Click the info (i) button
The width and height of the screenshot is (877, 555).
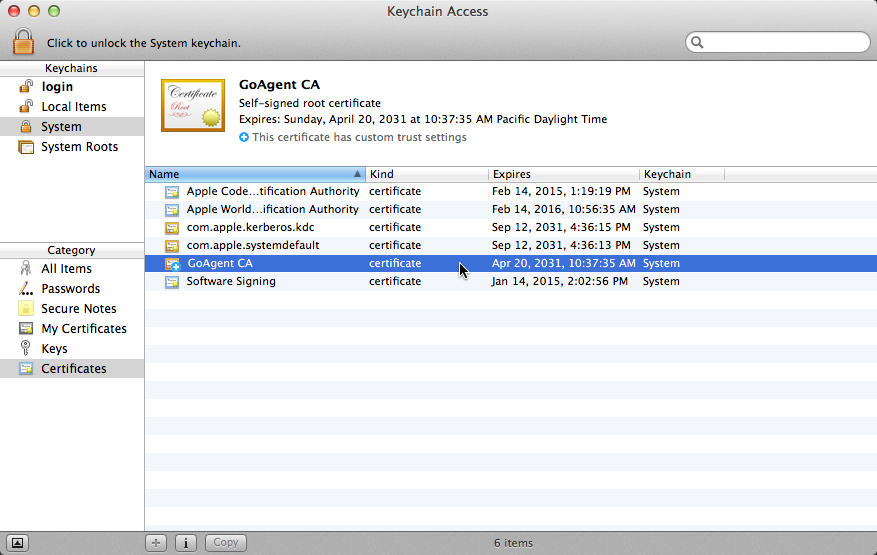click(186, 543)
